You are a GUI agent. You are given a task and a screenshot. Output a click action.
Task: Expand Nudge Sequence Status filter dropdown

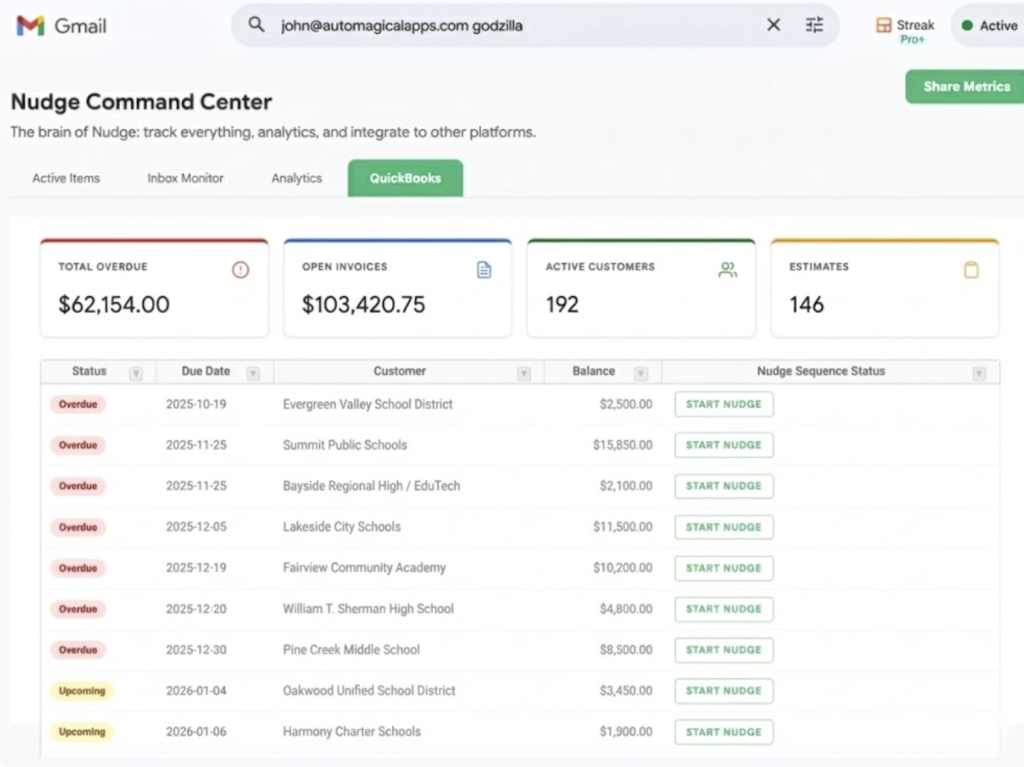click(x=979, y=373)
